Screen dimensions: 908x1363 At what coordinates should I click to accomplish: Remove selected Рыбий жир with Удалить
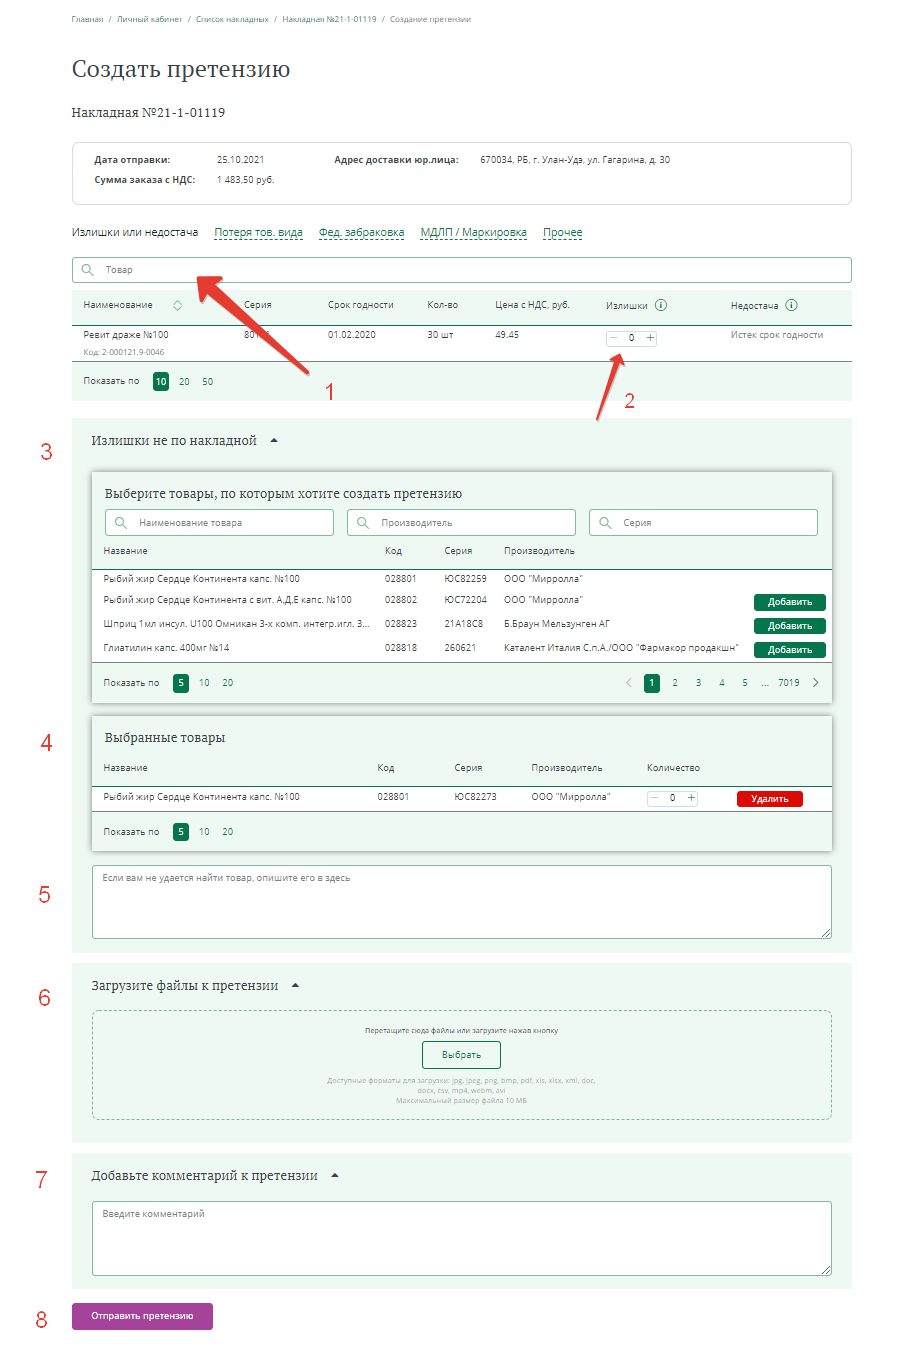(x=769, y=799)
